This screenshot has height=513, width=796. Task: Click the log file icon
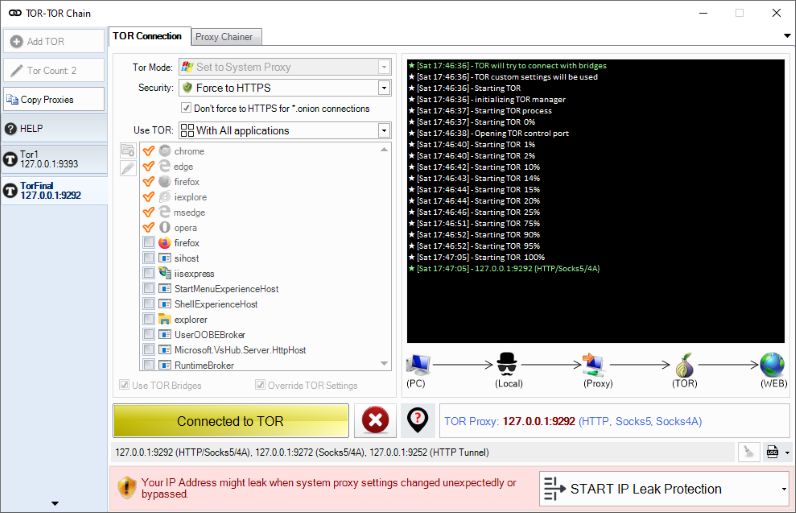(x=773, y=452)
